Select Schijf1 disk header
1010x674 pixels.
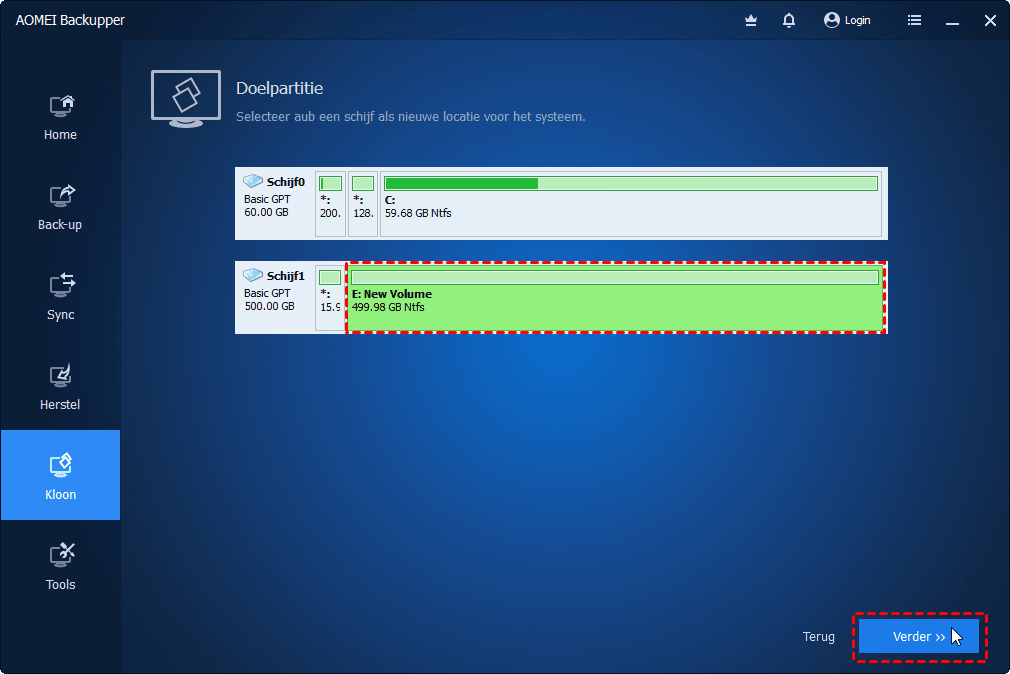click(x=274, y=298)
